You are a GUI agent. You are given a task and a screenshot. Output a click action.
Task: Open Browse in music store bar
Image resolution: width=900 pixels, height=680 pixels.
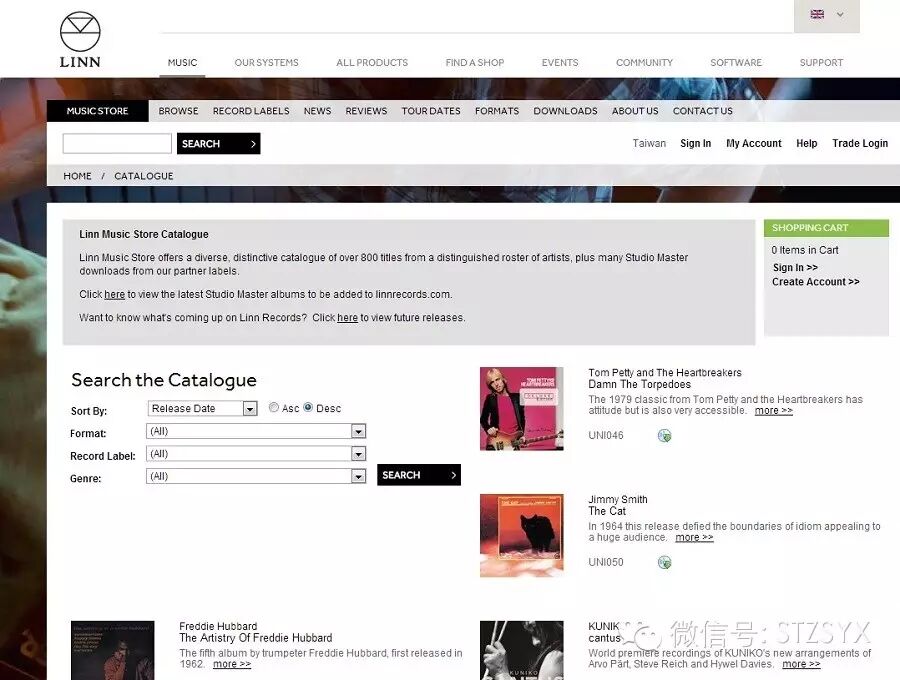tap(178, 111)
